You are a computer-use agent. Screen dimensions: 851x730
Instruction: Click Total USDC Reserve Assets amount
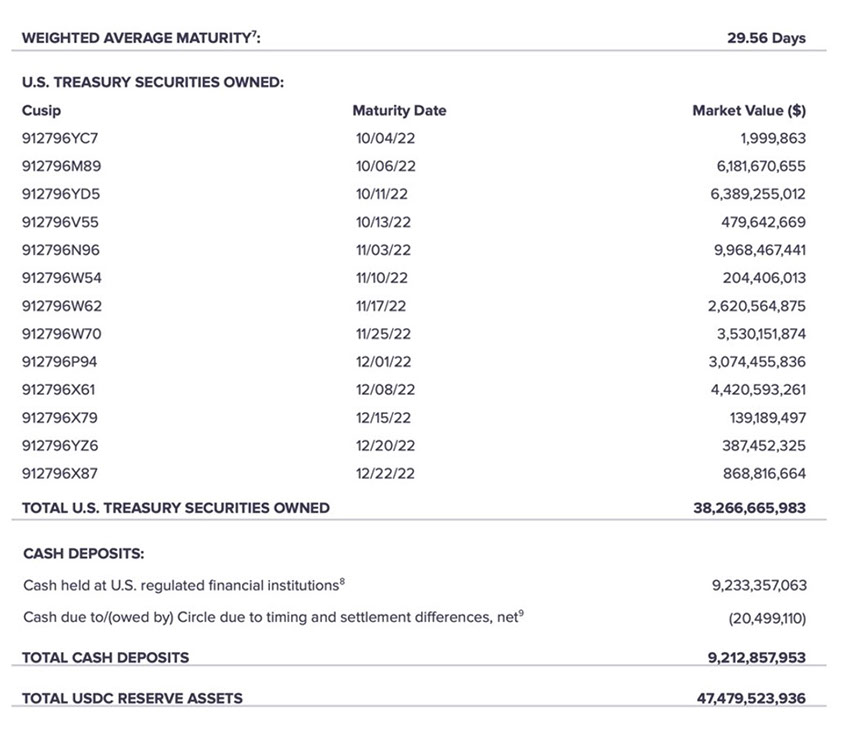(751, 699)
